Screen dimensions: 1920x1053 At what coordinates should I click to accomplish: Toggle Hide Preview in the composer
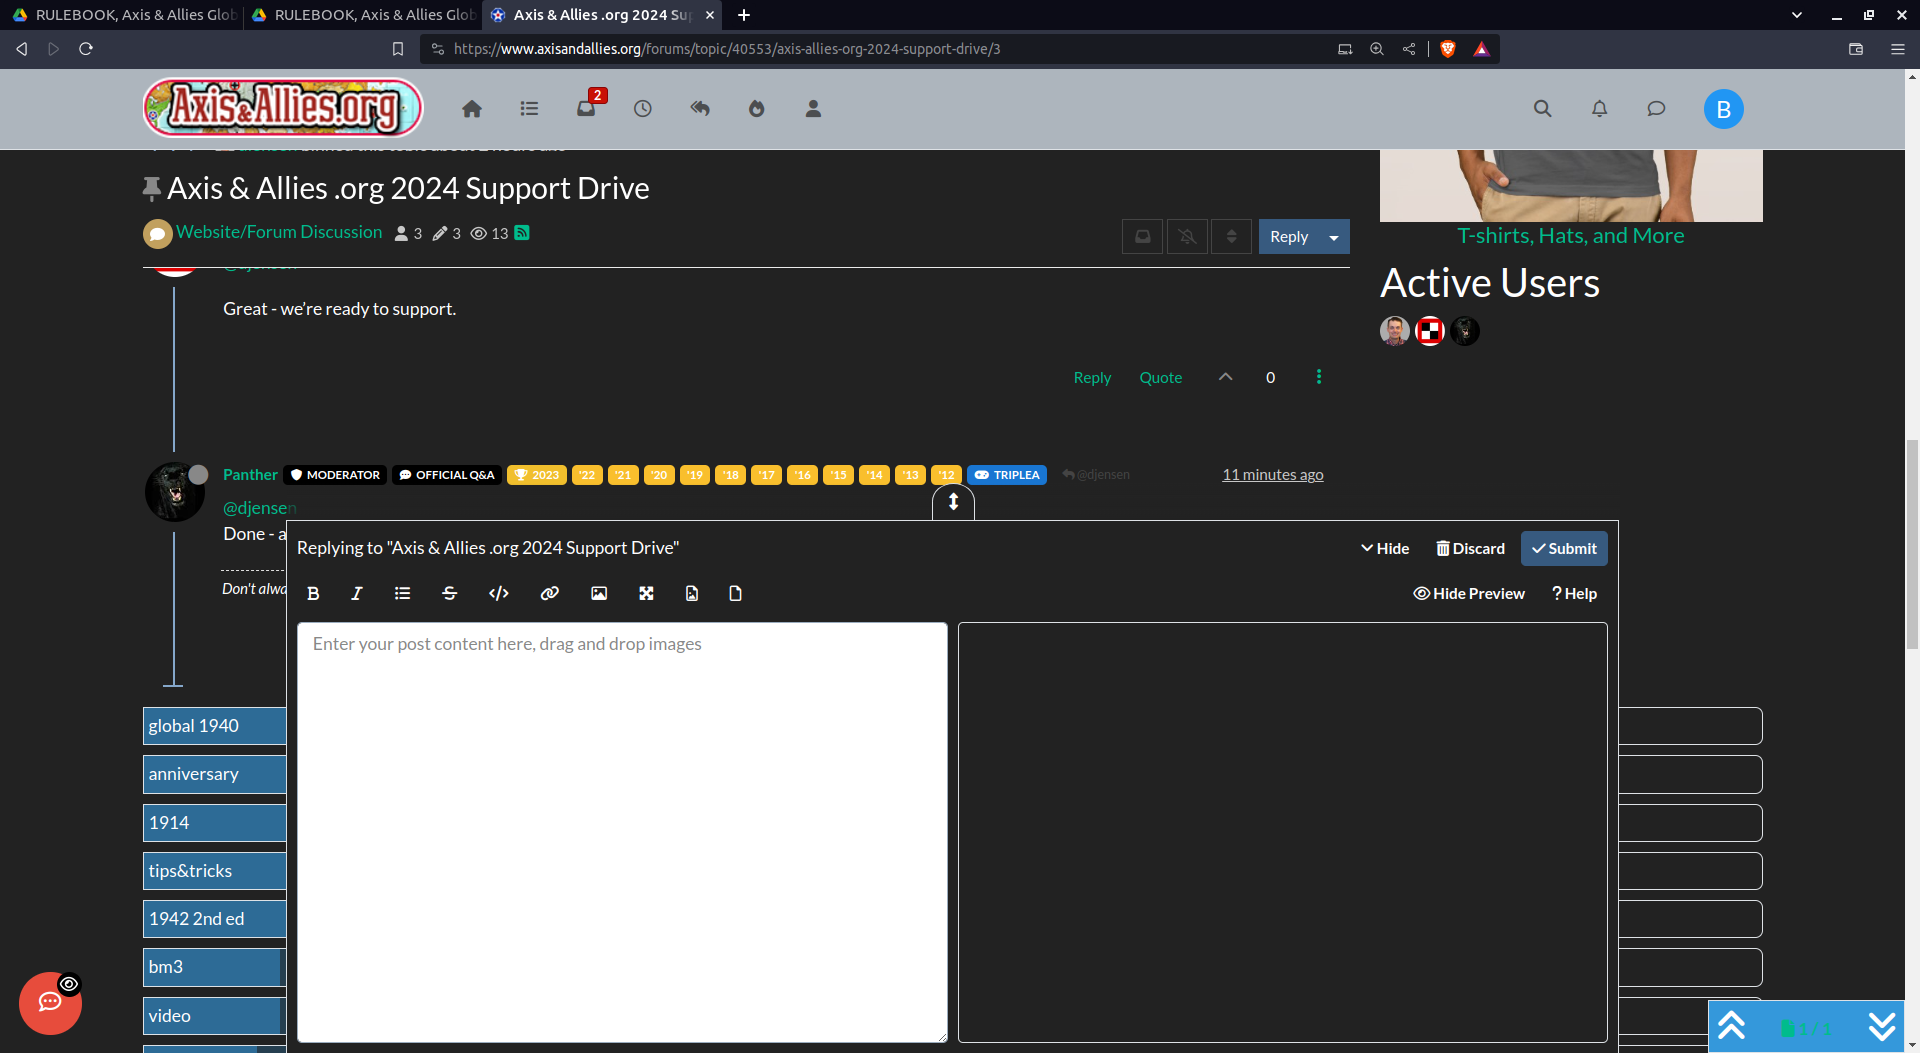1469,594
